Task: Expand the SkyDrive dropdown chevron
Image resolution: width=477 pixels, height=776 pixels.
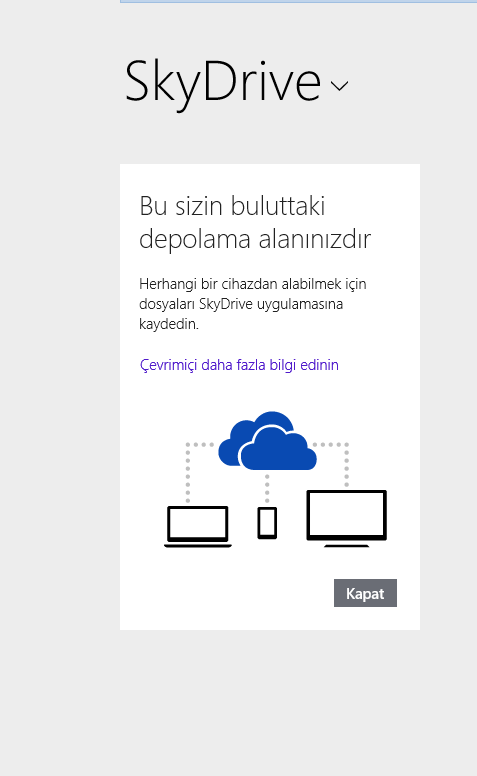Action: [x=339, y=86]
